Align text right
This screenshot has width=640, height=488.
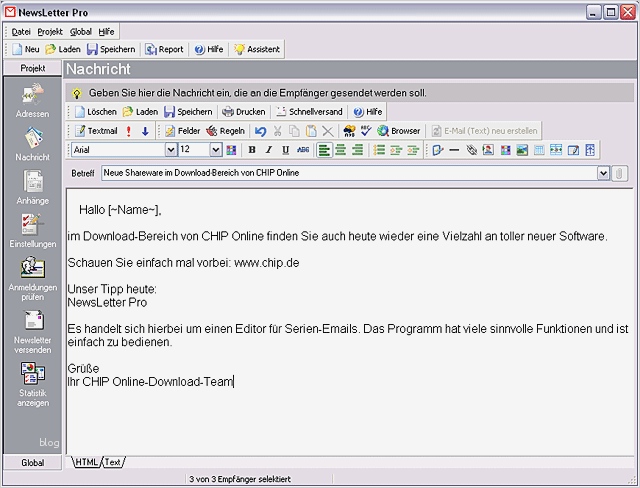coord(357,150)
